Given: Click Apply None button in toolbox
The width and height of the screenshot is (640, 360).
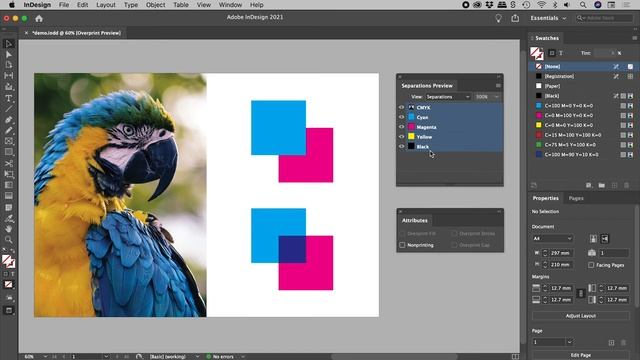Looking at the screenshot, I should click(x=9, y=284).
